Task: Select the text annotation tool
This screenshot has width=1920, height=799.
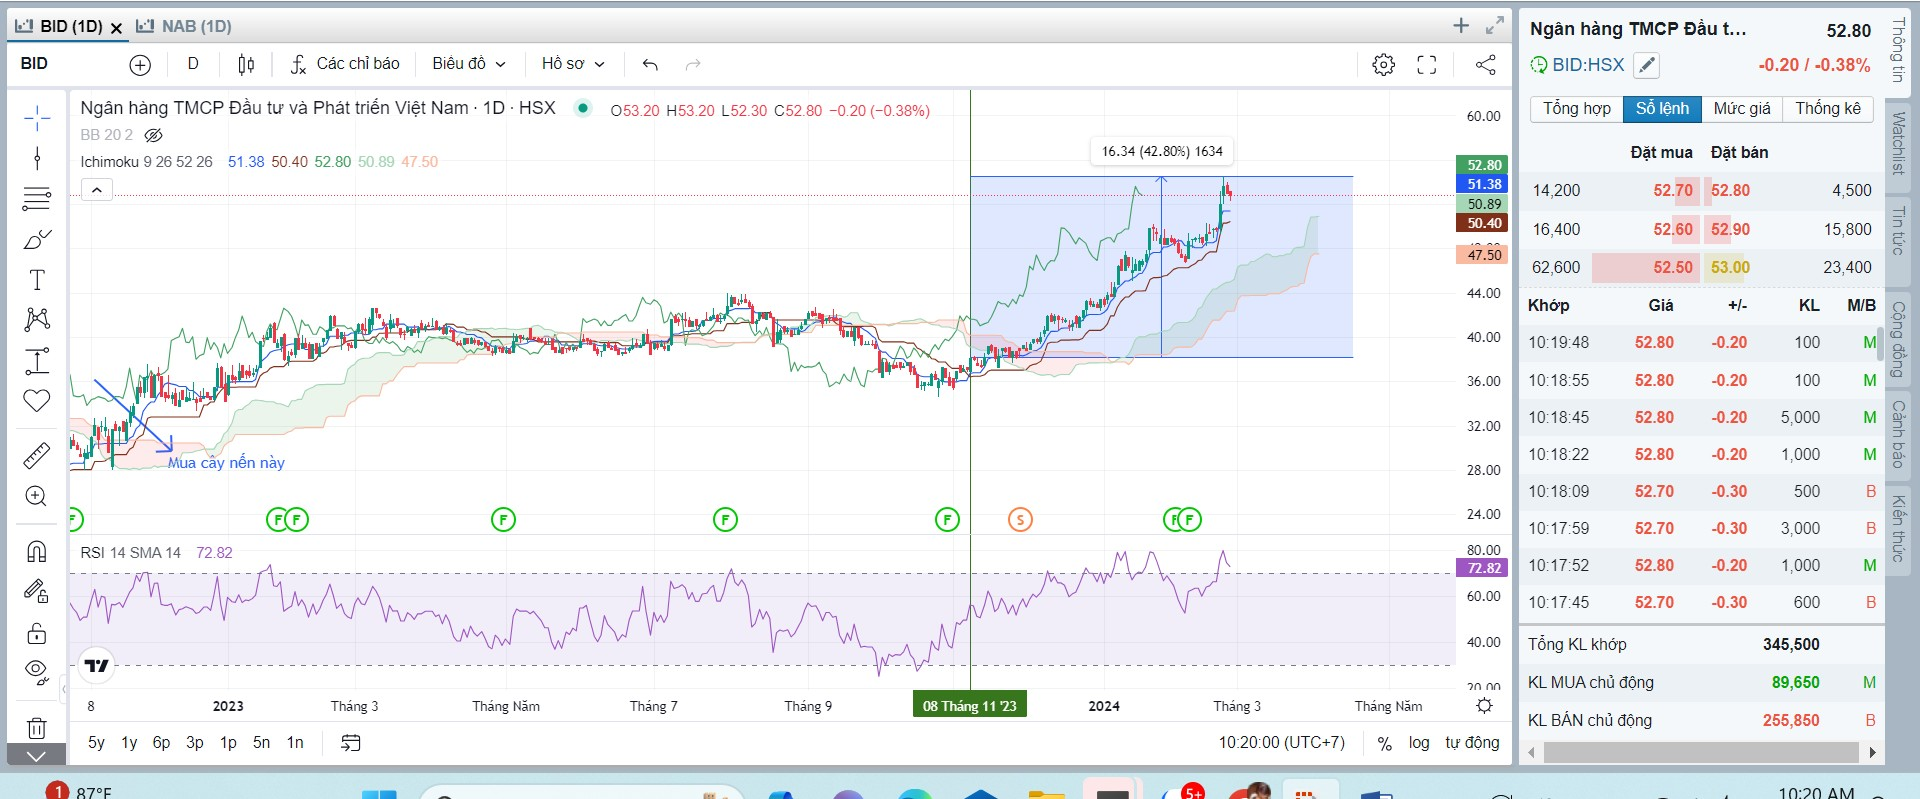Action: 37,279
